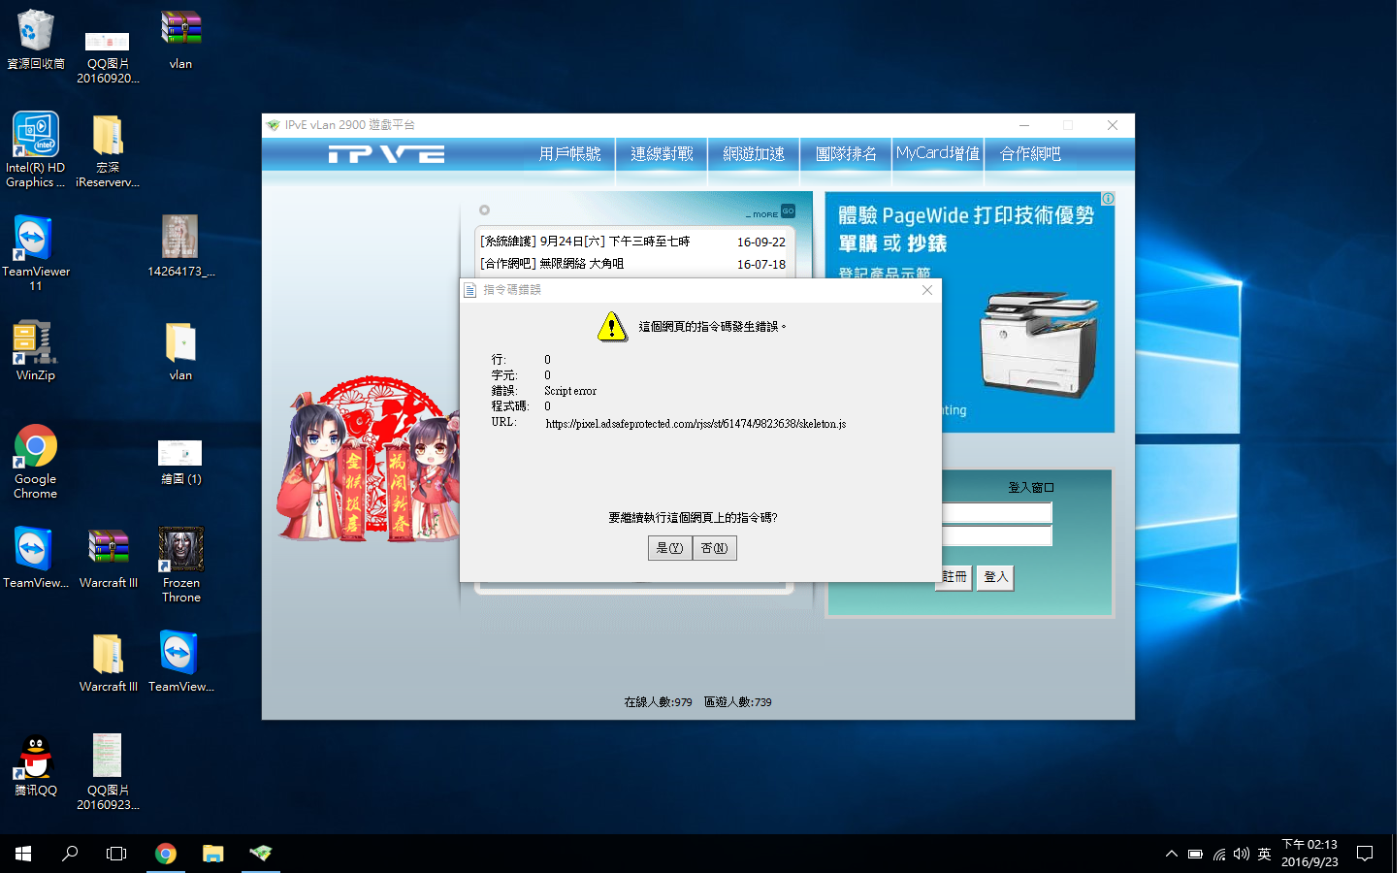Screen dimensions: 1397x873
Task: Select the 騰讯QQ desktop icon
Action: tap(36, 766)
